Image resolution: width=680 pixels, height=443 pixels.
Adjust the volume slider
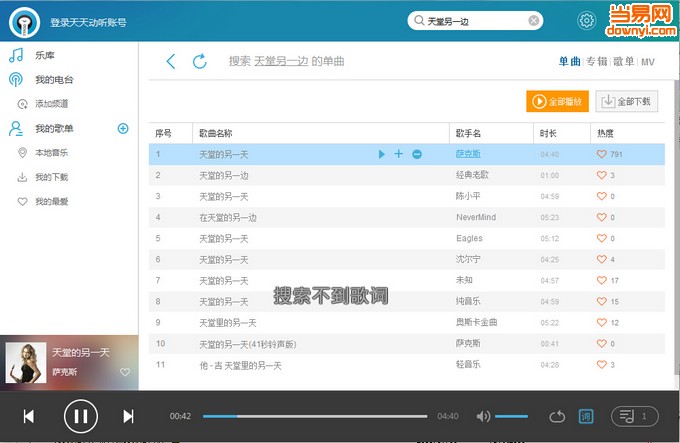(512, 417)
